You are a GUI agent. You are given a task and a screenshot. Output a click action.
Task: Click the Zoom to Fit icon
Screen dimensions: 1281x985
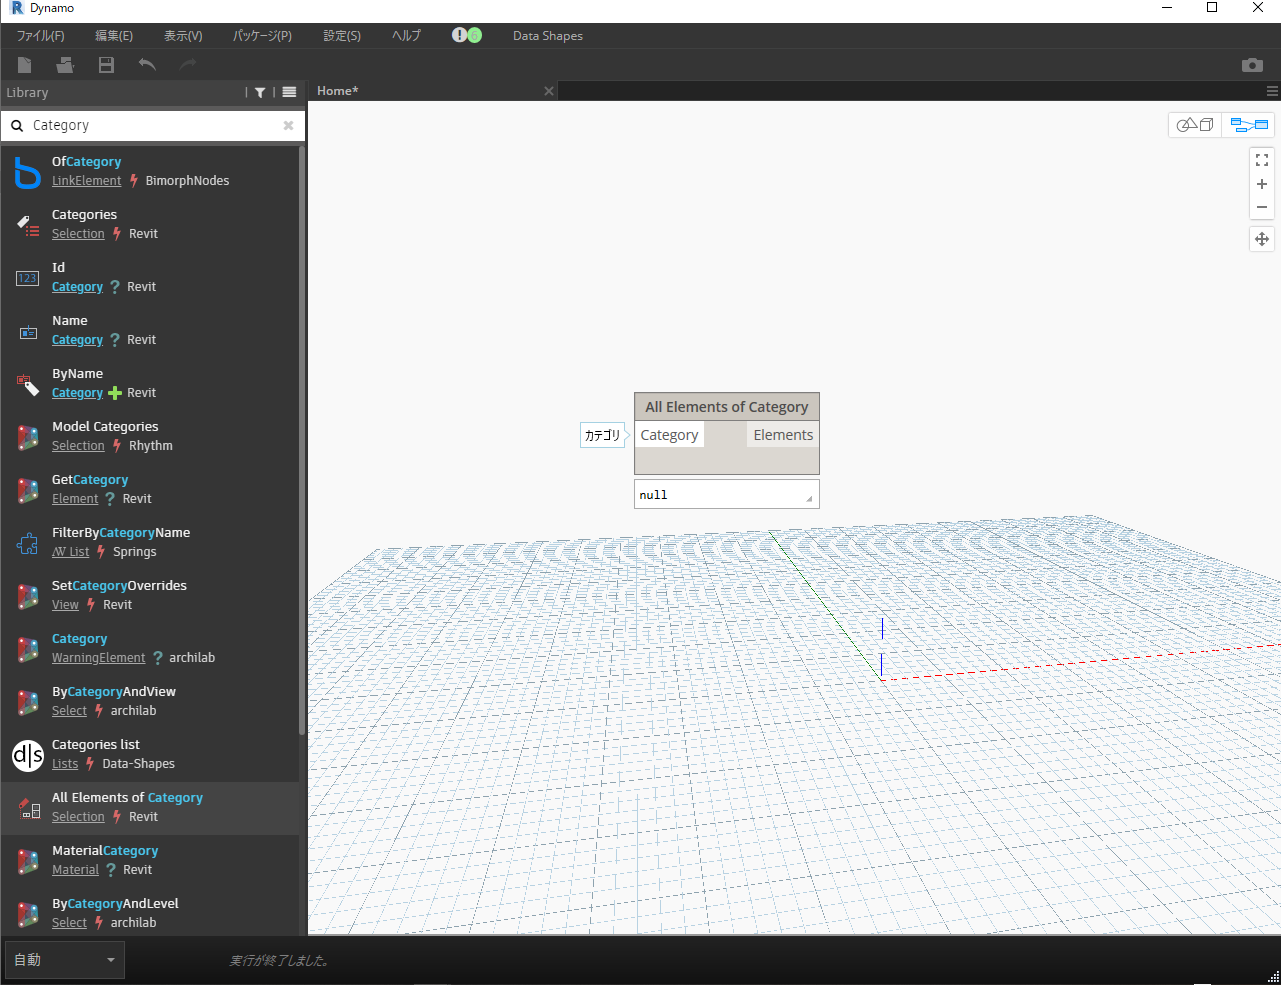[1262, 160]
